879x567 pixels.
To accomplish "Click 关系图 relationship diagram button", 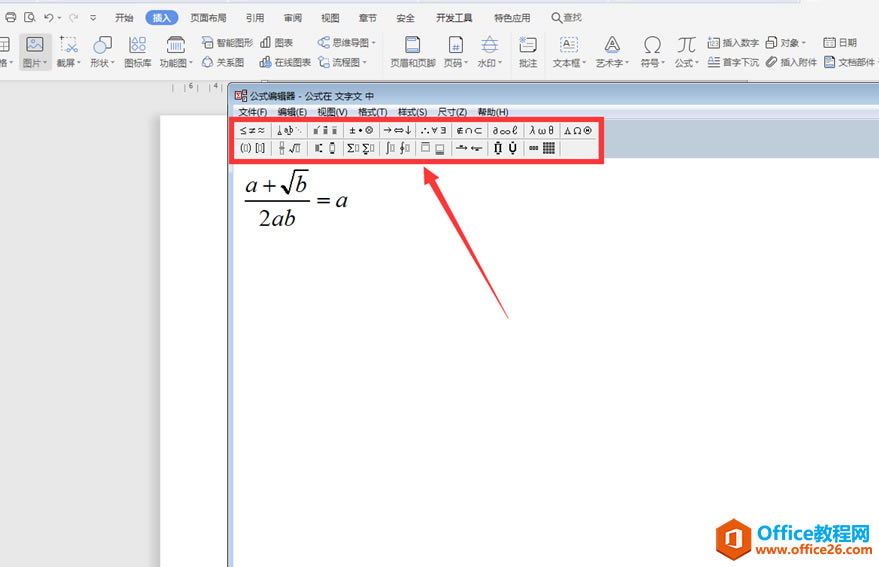I will click(x=223, y=62).
